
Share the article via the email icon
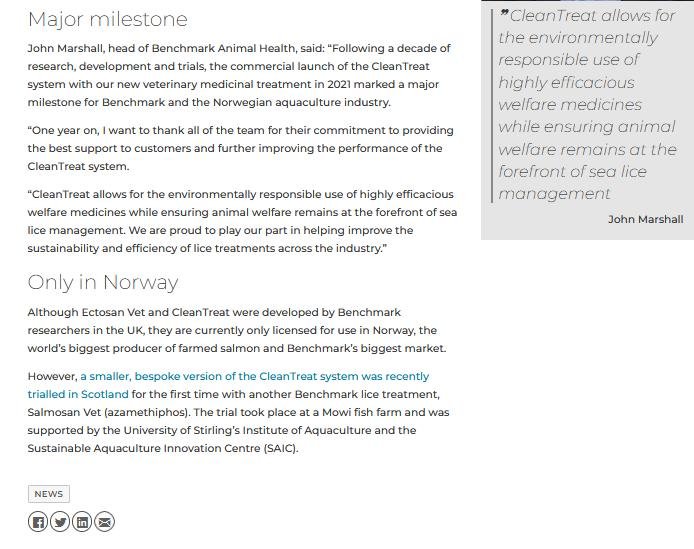pyautogui.click(x=104, y=521)
